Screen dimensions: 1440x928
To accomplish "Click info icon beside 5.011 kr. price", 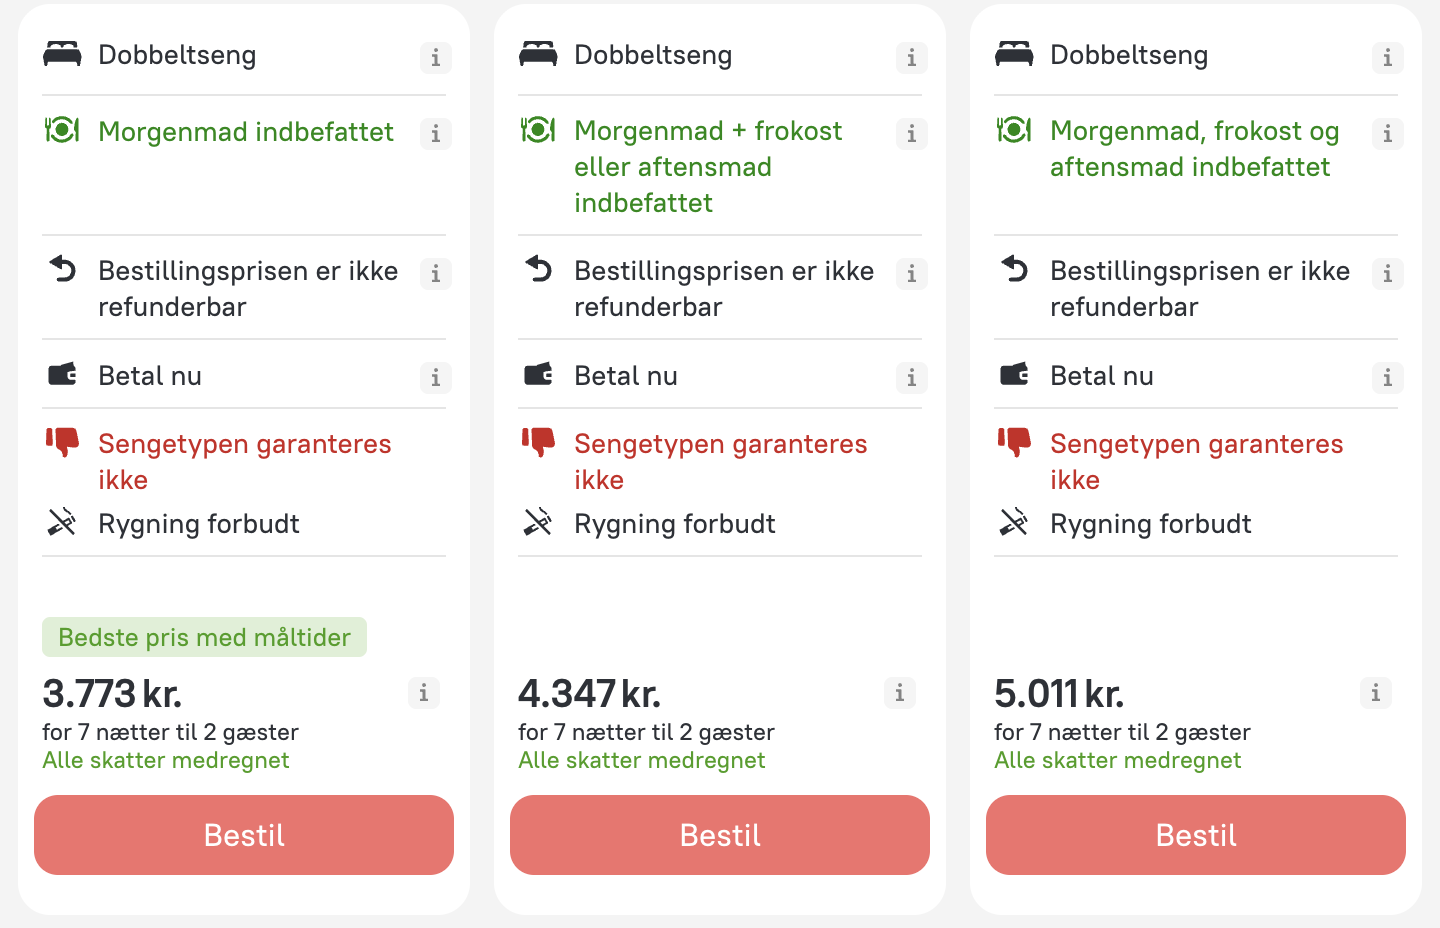I will pyautogui.click(x=1376, y=692).
